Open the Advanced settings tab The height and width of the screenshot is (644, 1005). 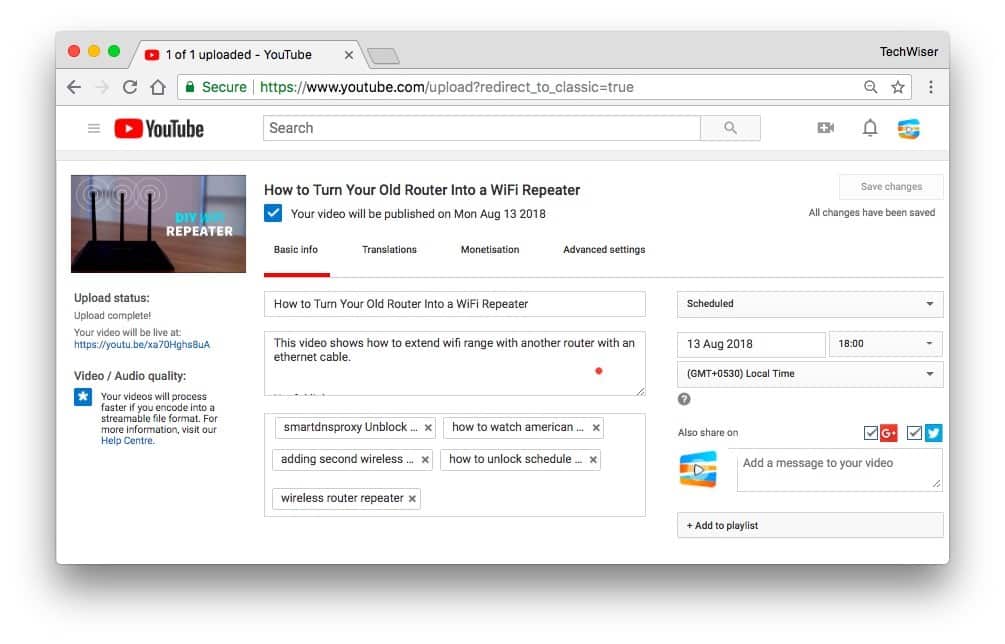click(604, 249)
